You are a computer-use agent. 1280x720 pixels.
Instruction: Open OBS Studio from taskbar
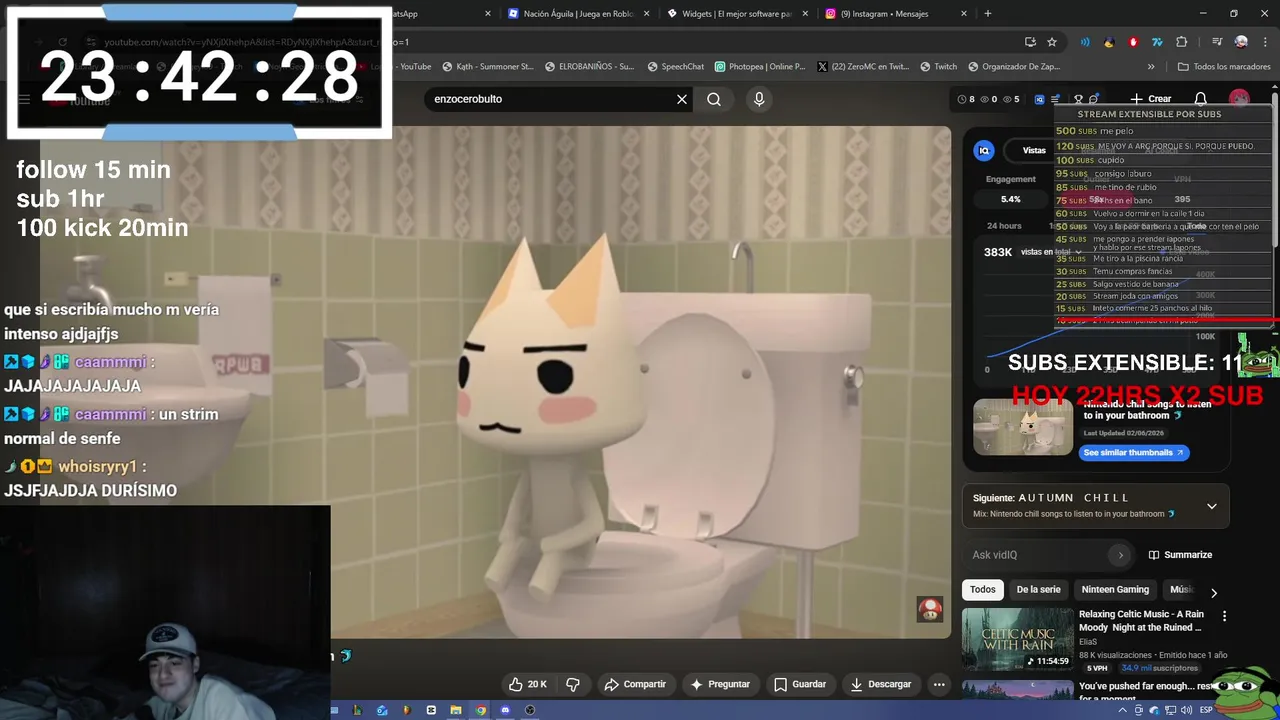point(530,710)
